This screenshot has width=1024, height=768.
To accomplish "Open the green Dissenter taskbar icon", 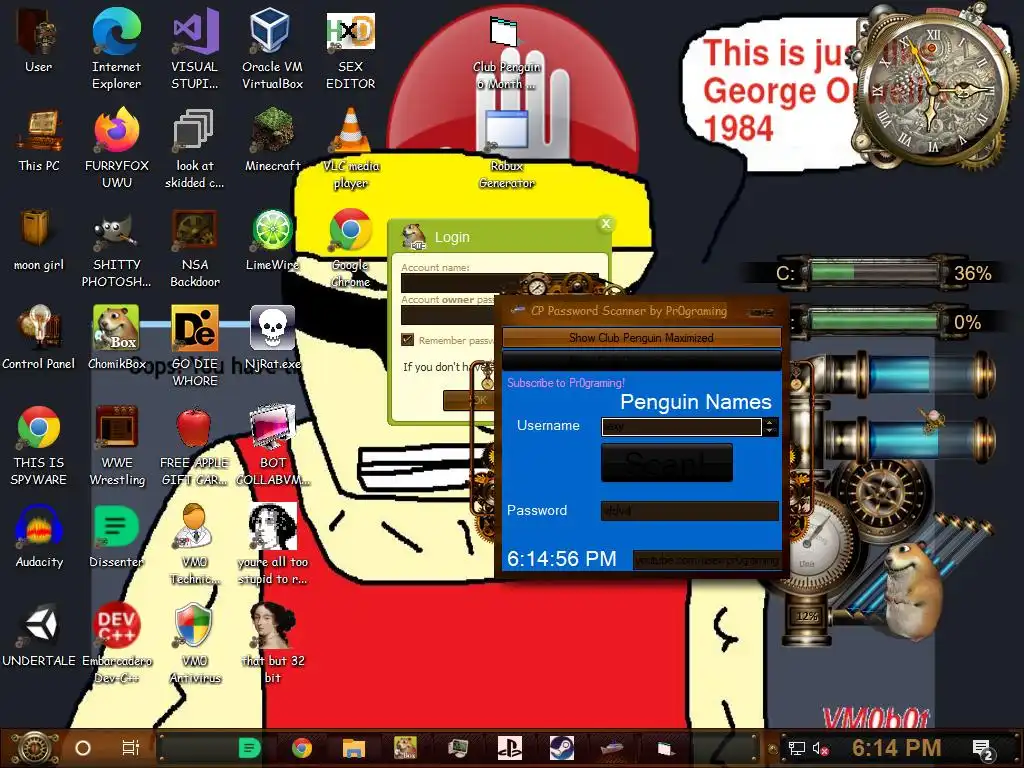I will pos(249,748).
